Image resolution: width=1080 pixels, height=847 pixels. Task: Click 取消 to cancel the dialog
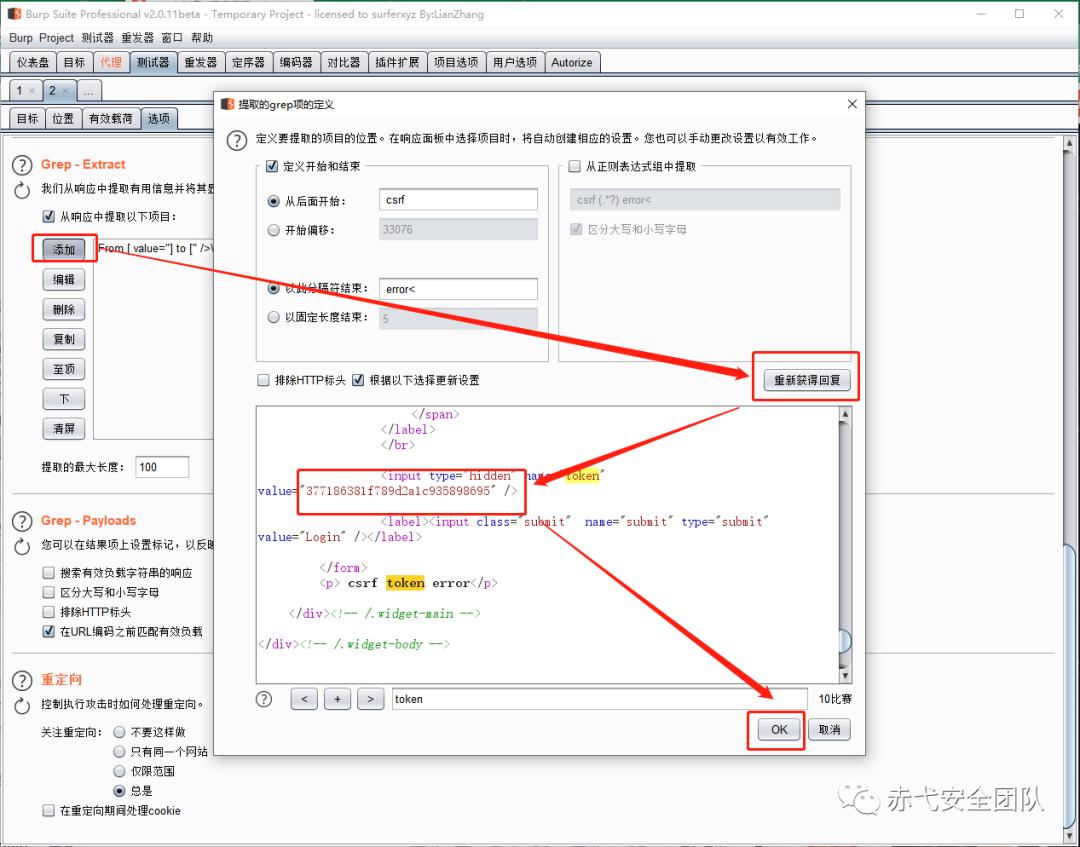[829, 729]
